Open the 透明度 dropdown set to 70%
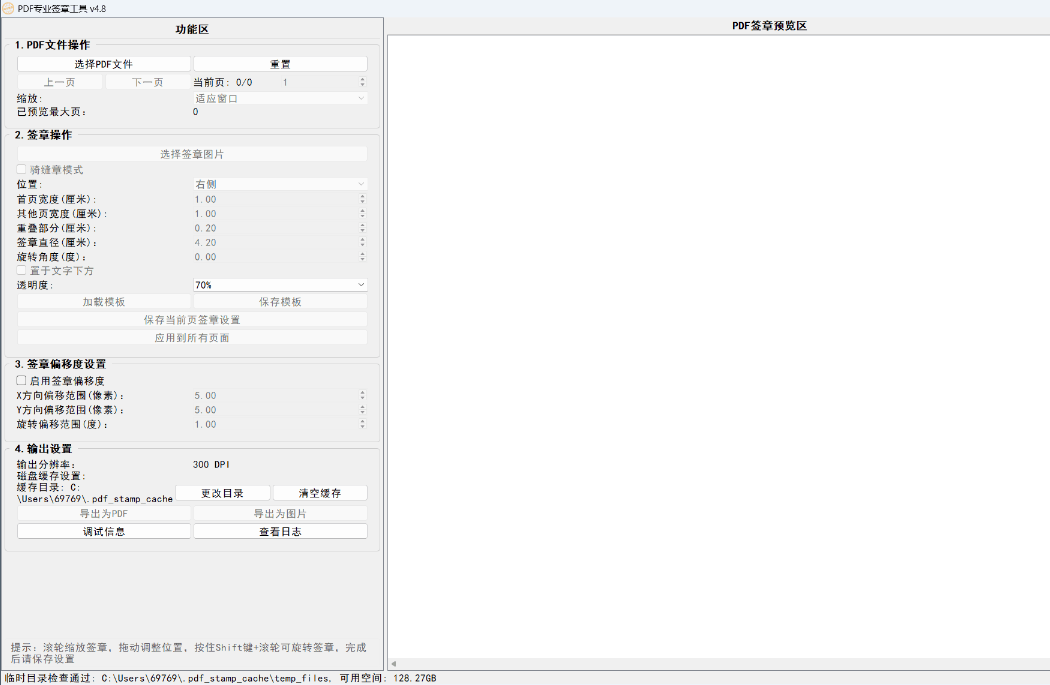The image size is (1050, 685). coord(280,285)
